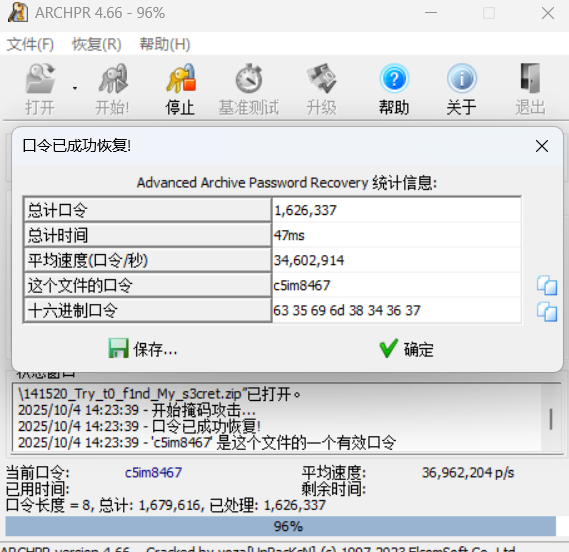
Task: Copy the hexadecimal password with the copy icon
Action: click(x=547, y=311)
